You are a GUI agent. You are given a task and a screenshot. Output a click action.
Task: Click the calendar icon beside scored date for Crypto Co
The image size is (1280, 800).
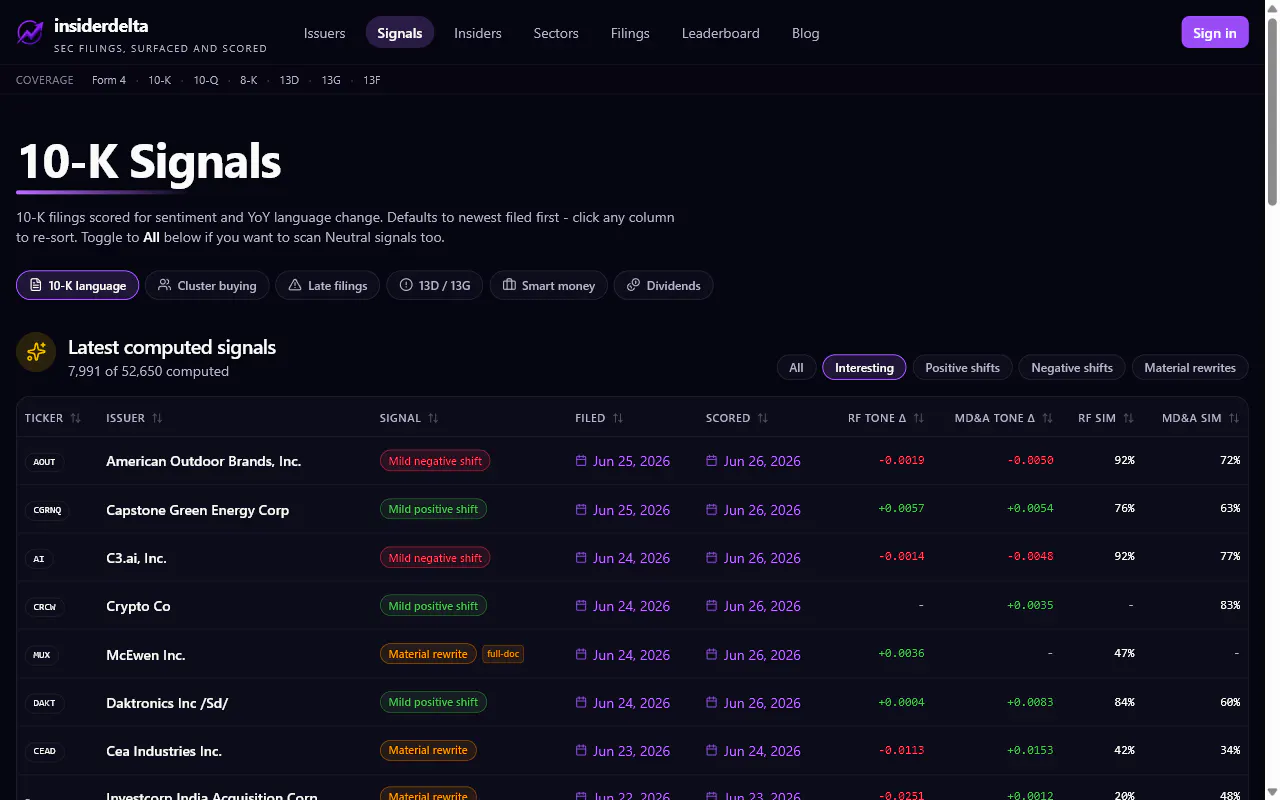point(712,606)
